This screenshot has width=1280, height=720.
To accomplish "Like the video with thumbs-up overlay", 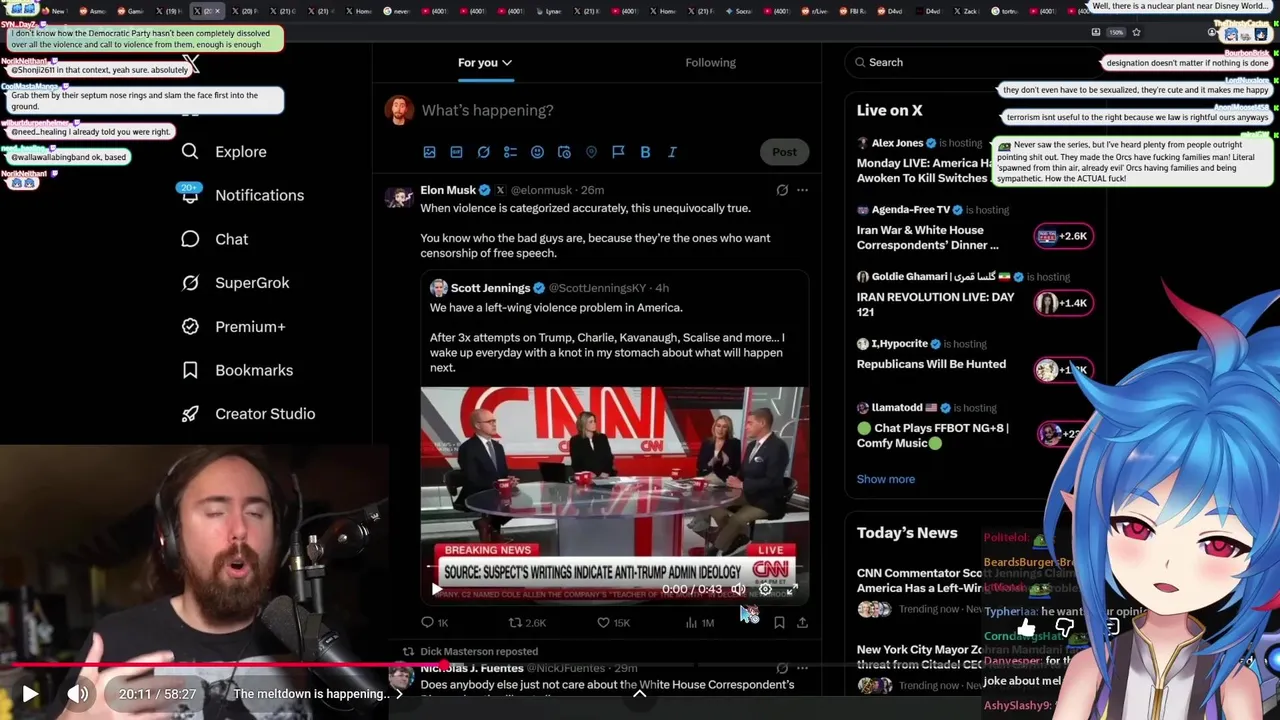I will tap(1027, 628).
